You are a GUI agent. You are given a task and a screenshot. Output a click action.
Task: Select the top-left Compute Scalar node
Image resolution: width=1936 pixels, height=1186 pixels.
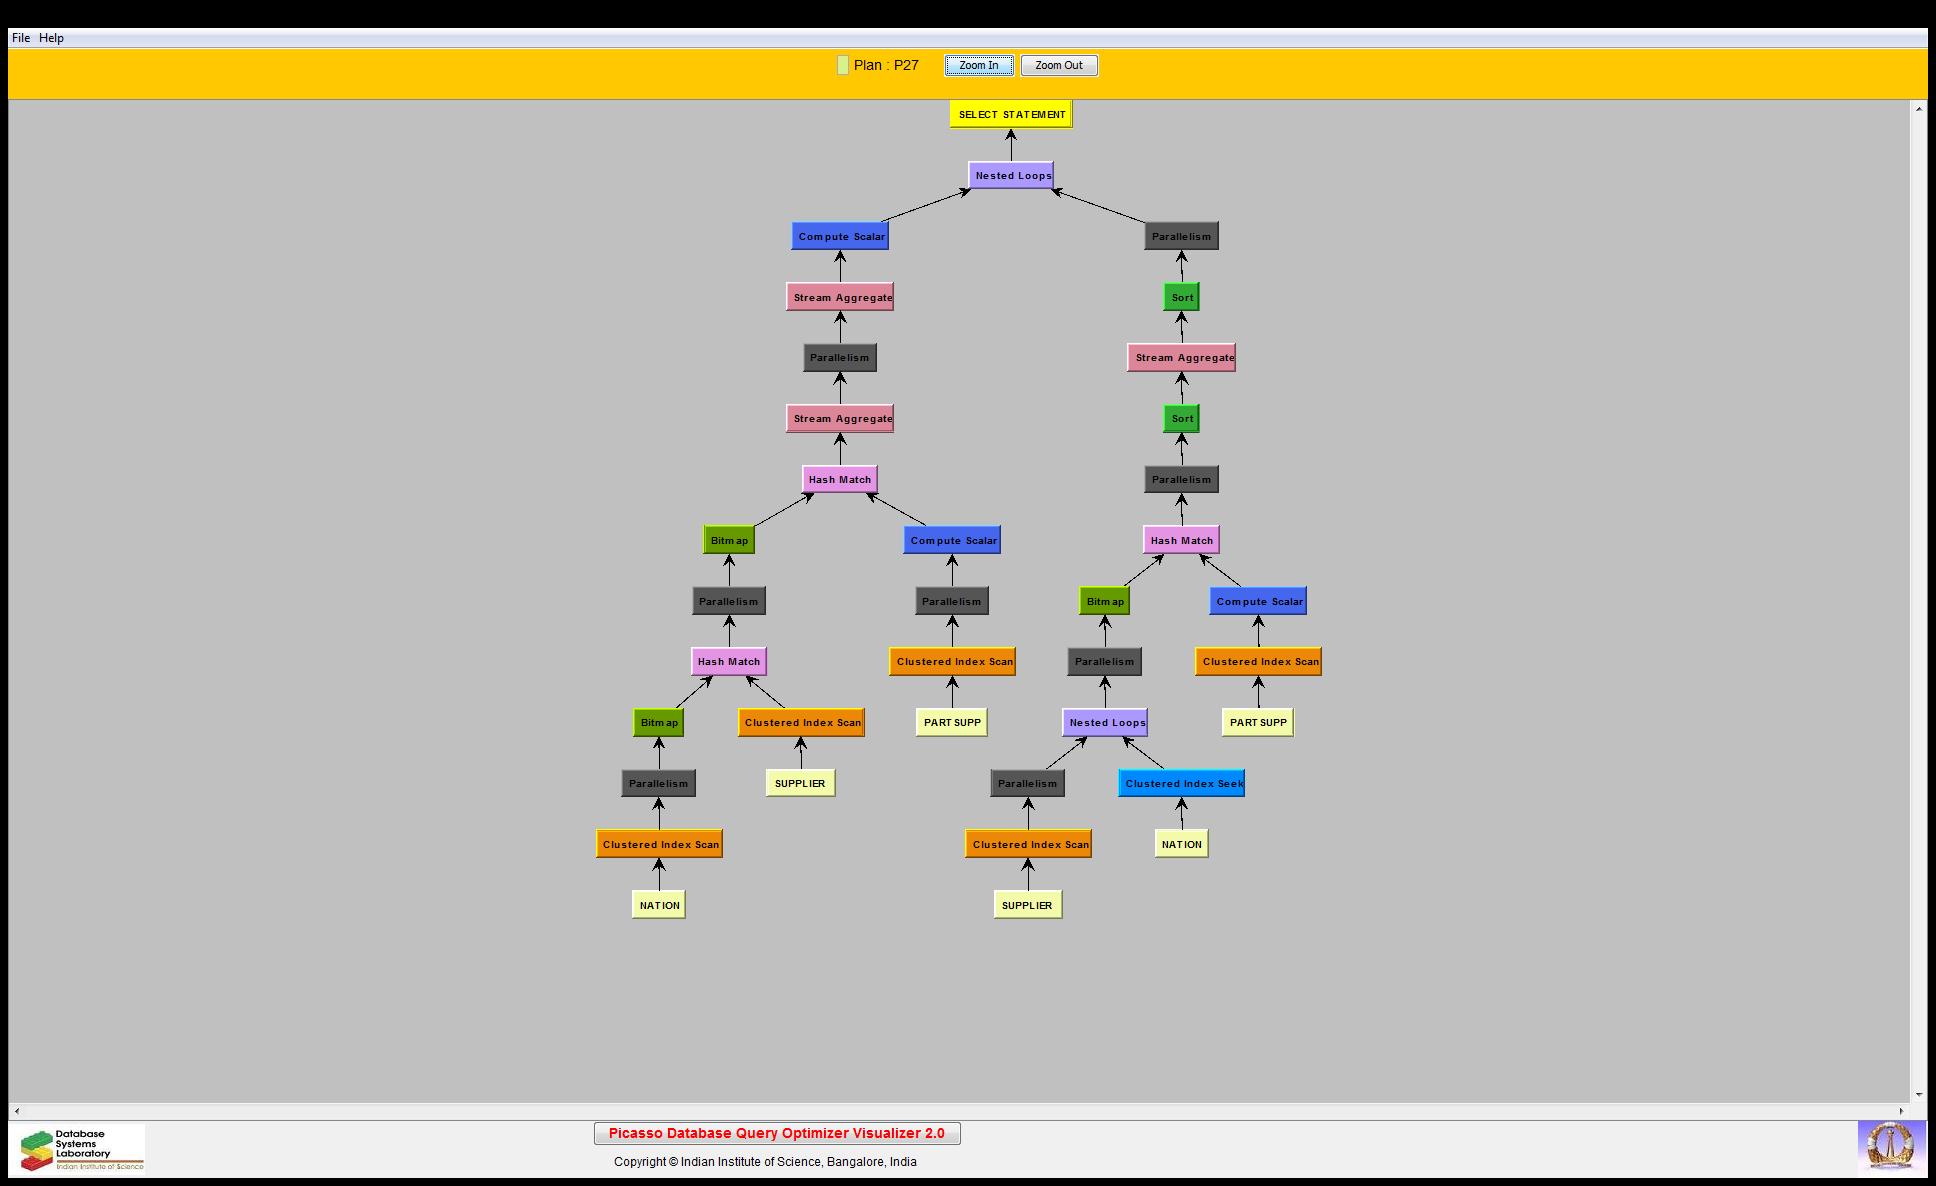click(x=840, y=236)
